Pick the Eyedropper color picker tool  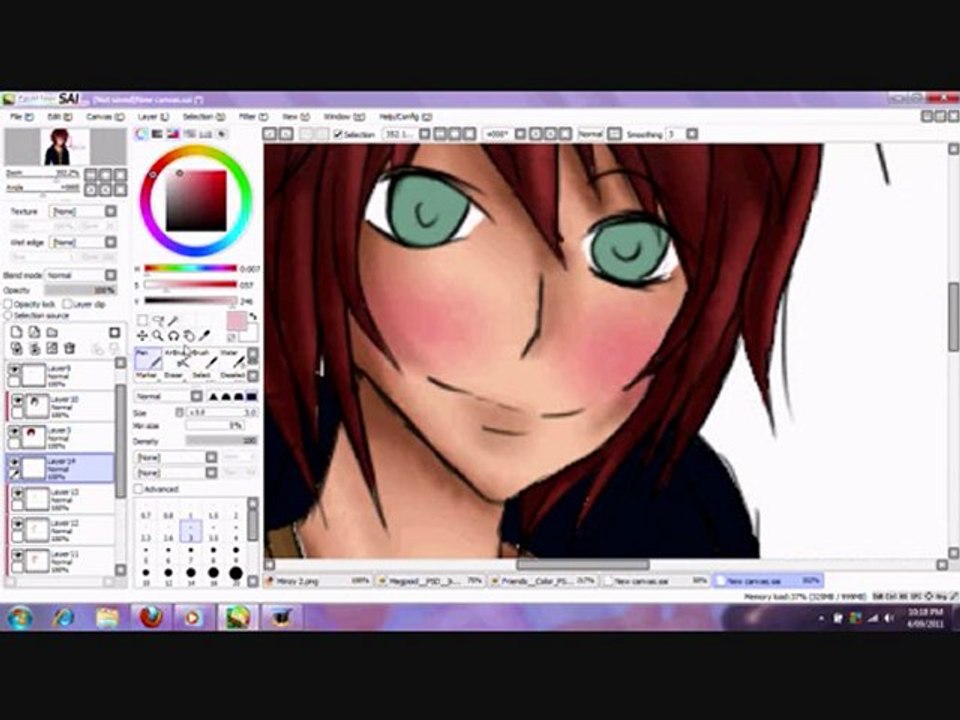pos(204,336)
